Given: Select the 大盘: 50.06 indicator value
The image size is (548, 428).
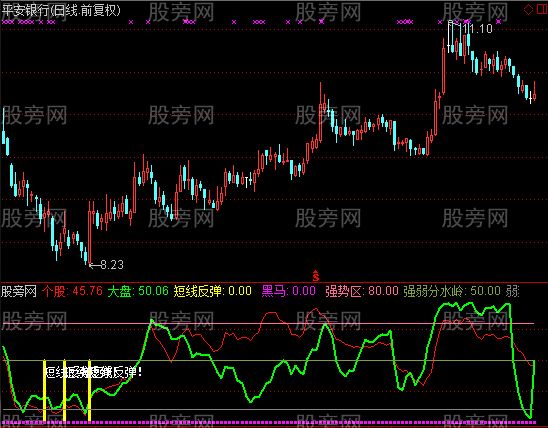Looking at the screenshot, I should pyautogui.click(x=138, y=291).
